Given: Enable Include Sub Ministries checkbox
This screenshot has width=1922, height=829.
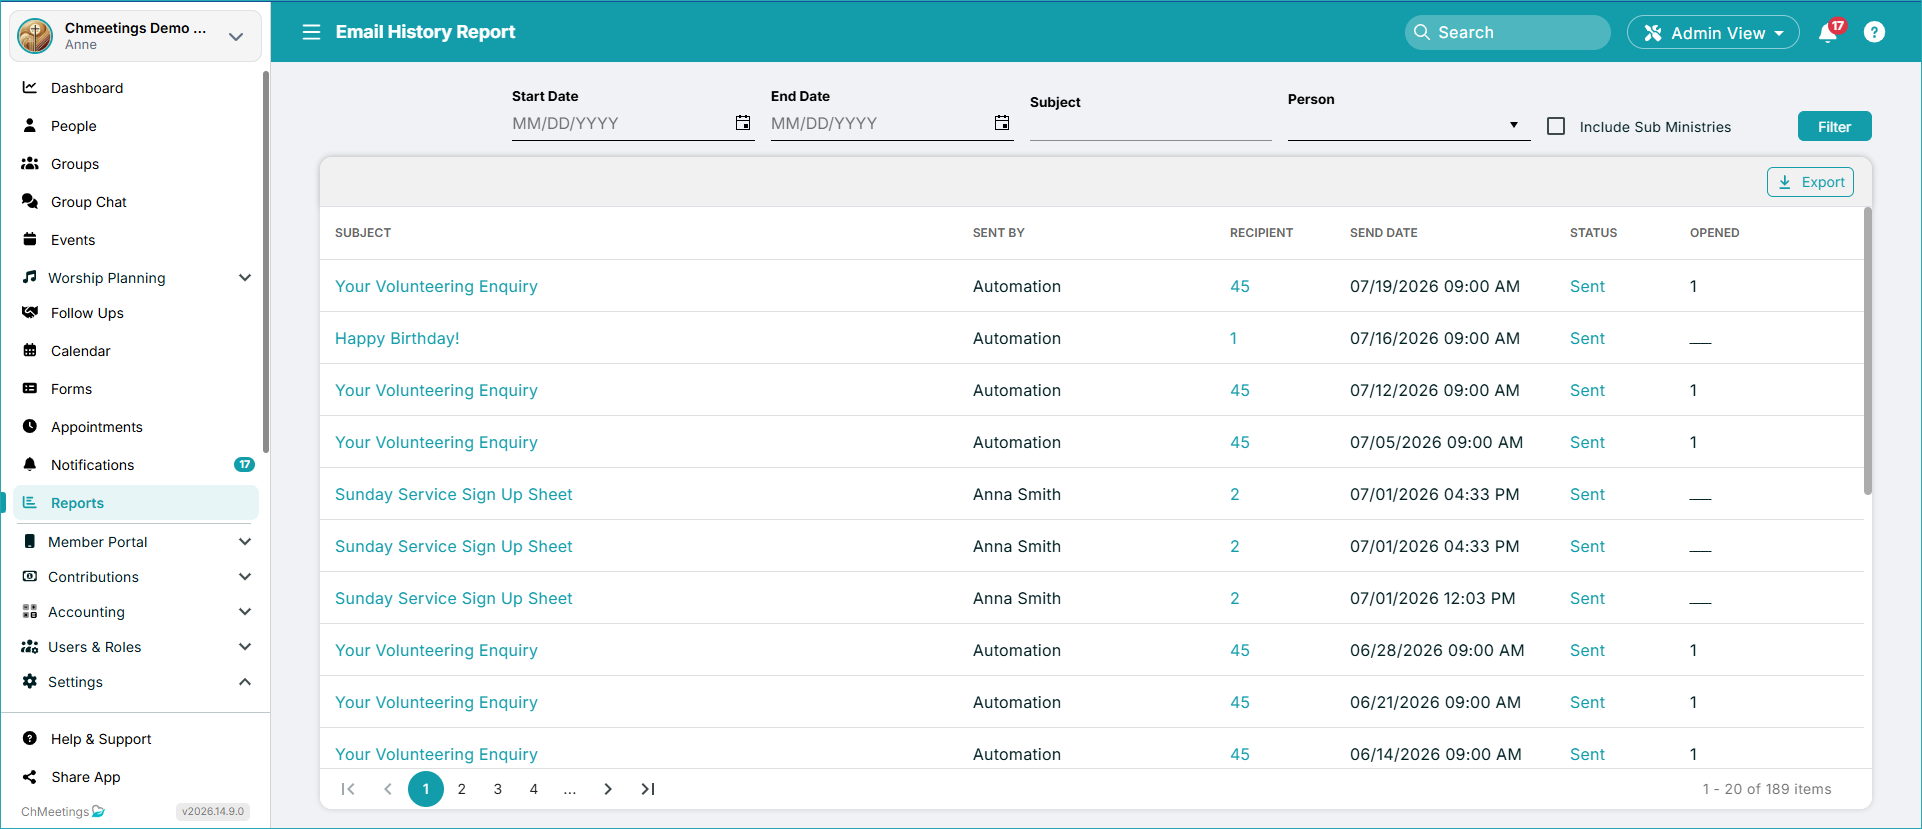Looking at the screenshot, I should pyautogui.click(x=1556, y=126).
